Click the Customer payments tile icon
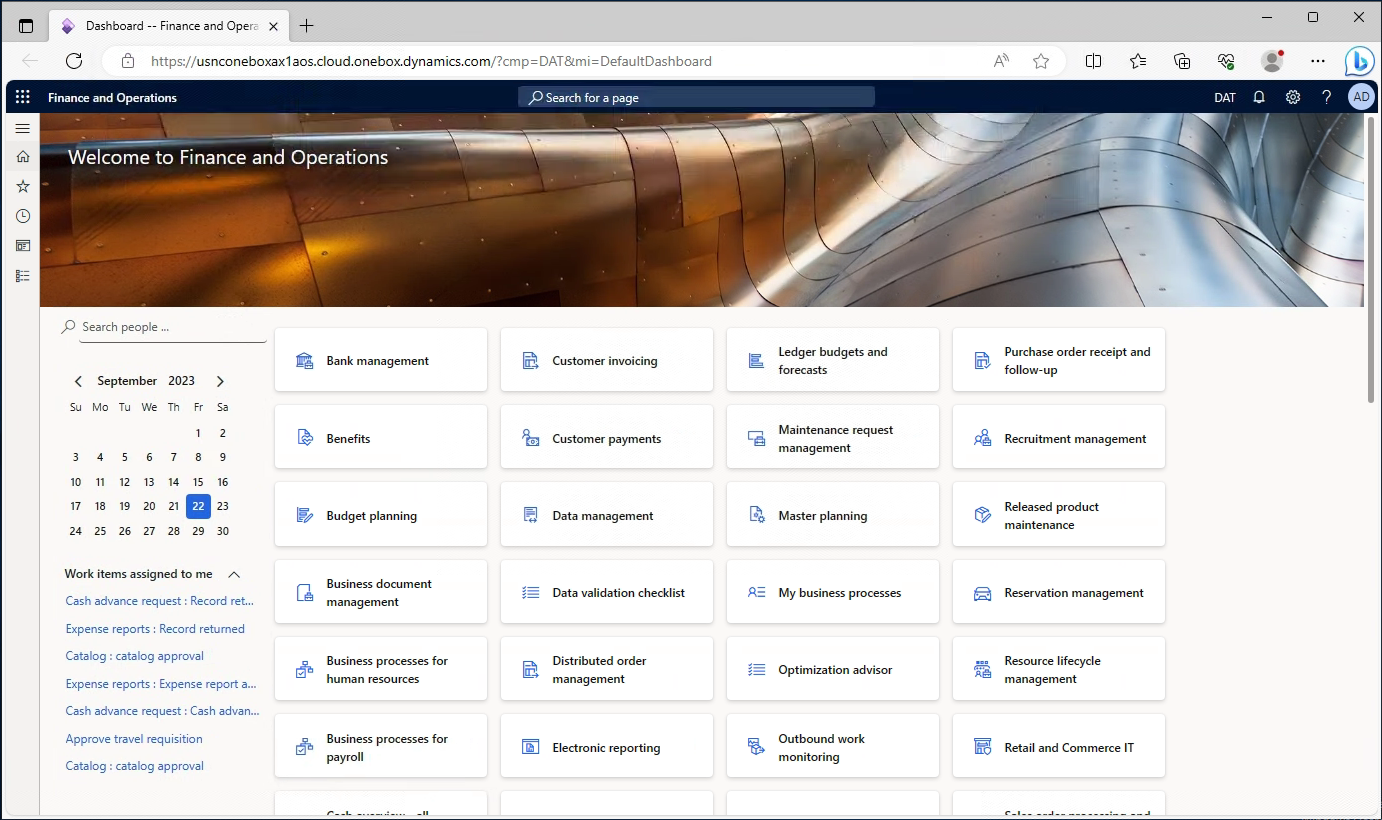Viewport: 1382px width, 820px height. [x=531, y=438]
